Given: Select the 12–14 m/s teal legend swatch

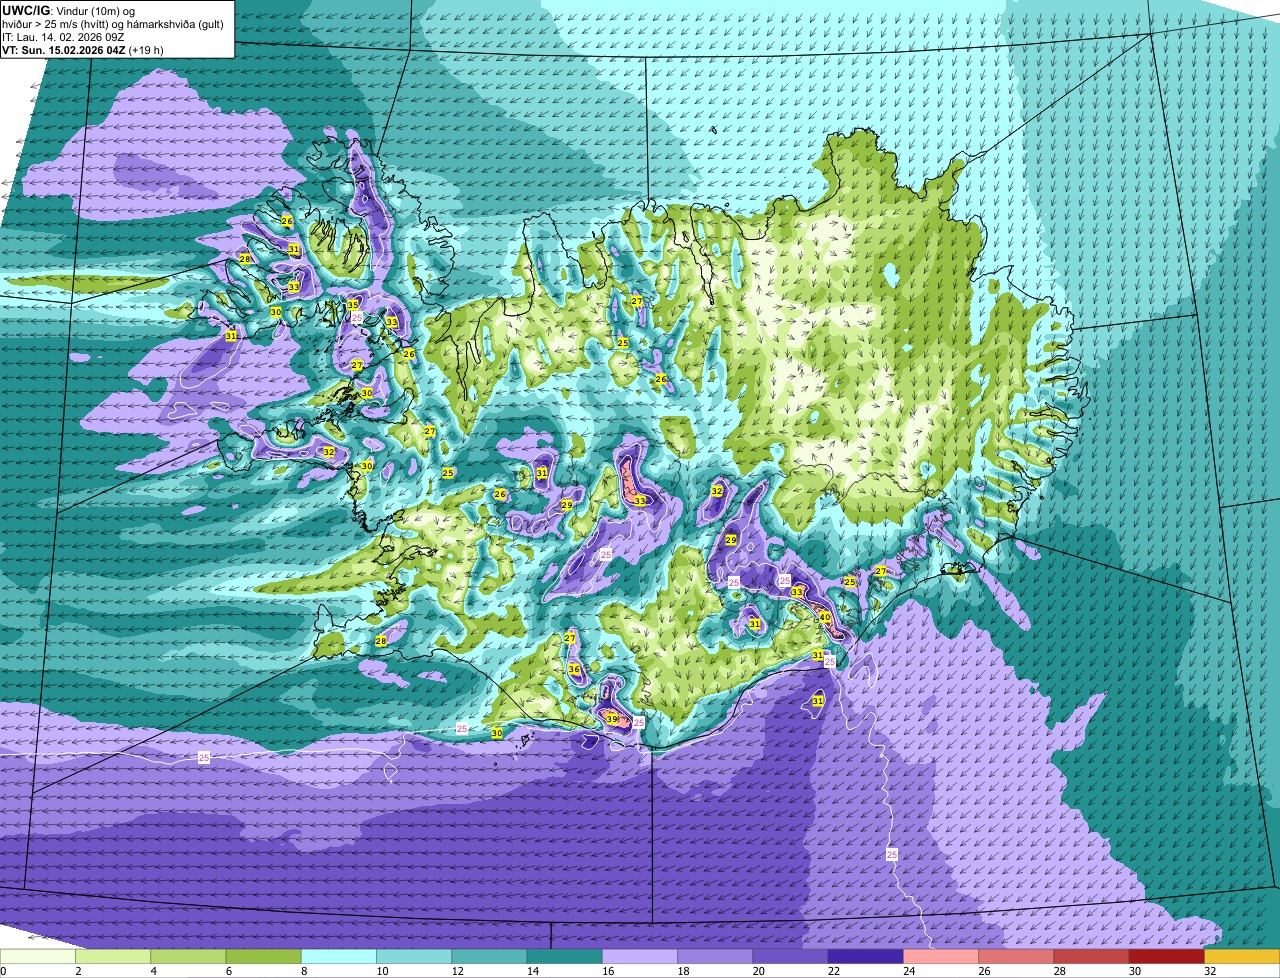Looking at the screenshot, I should click(490, 957).
